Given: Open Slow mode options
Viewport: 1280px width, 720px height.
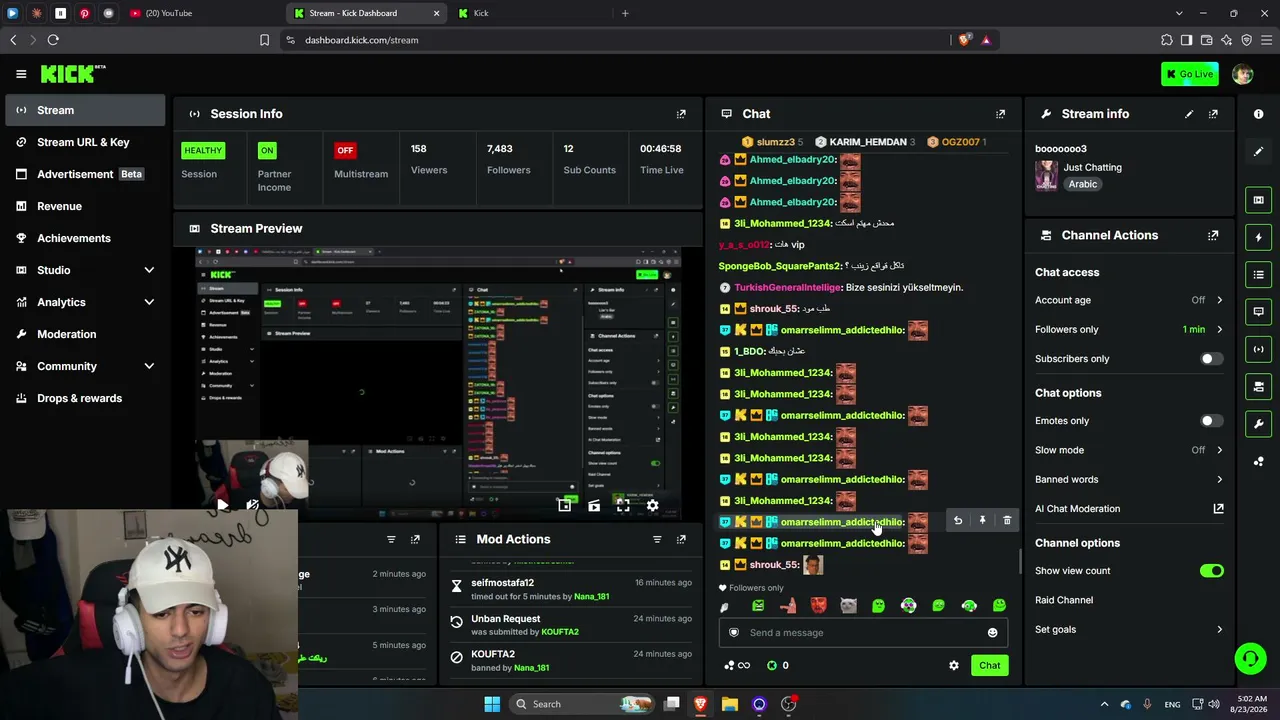Looking at the screenshot, I should tap(1129, 450).
